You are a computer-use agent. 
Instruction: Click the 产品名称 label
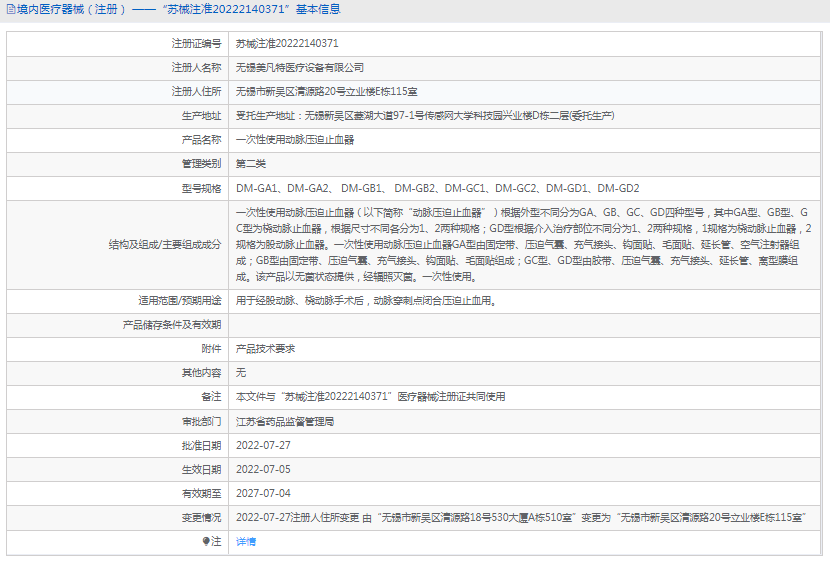[201, 140]
